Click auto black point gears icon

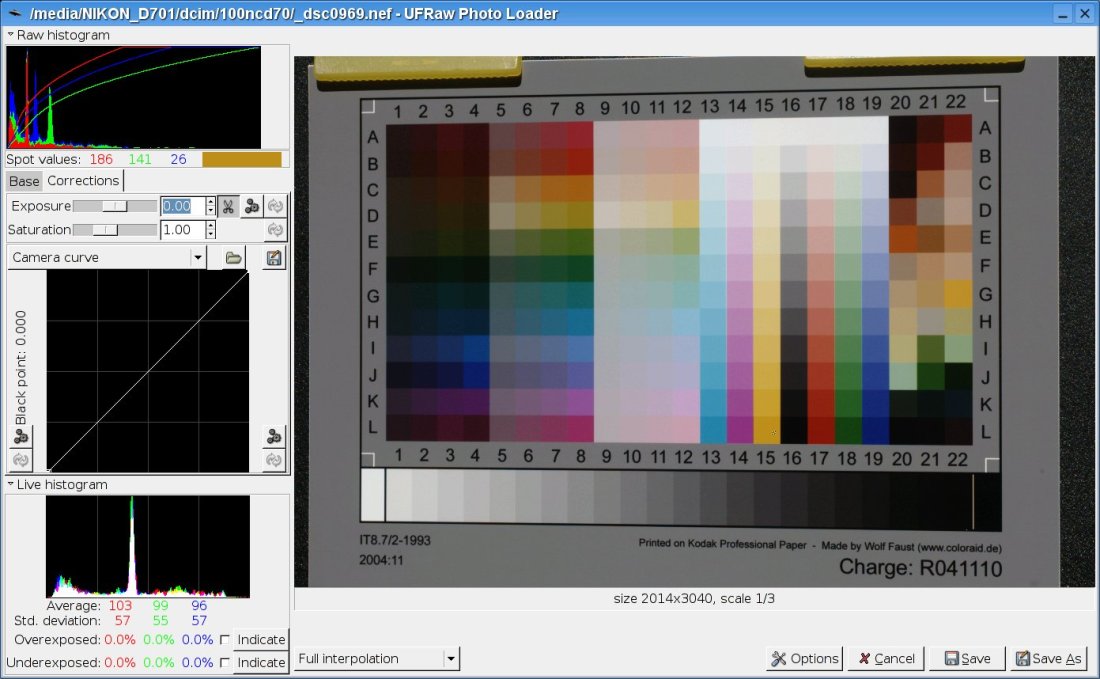click(20, 437)
